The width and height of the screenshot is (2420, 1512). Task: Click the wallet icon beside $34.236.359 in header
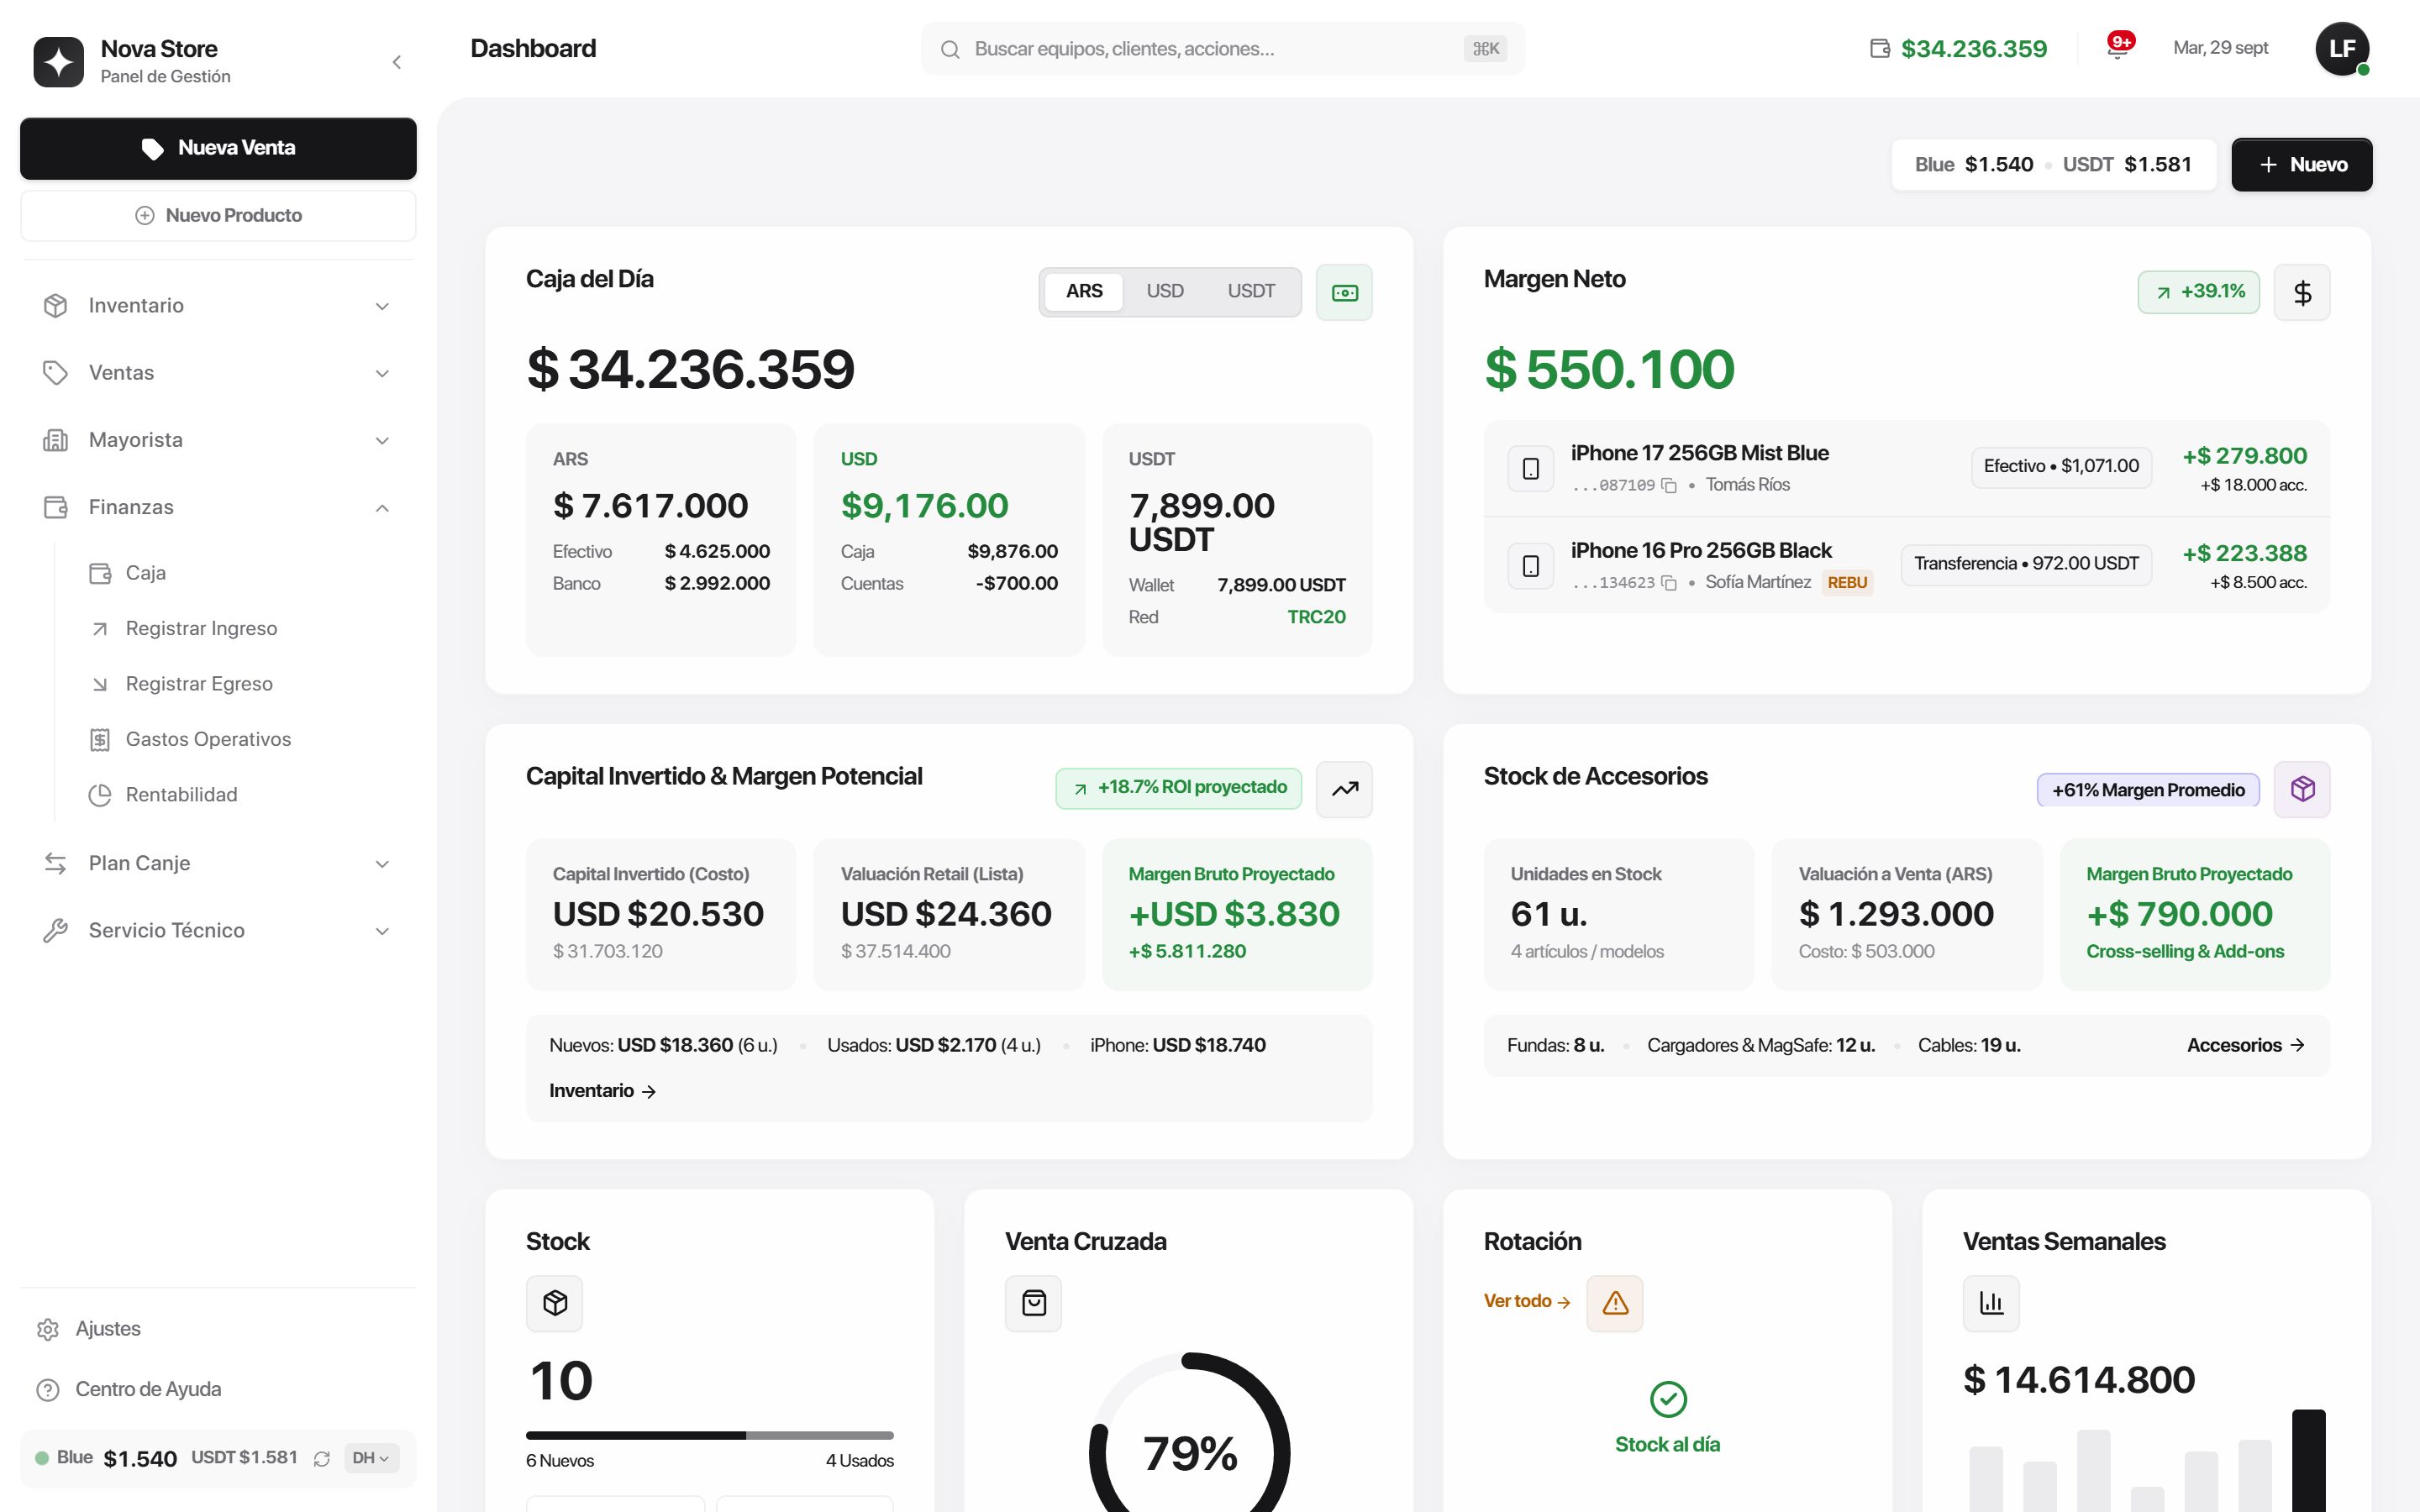point(1880,48)
